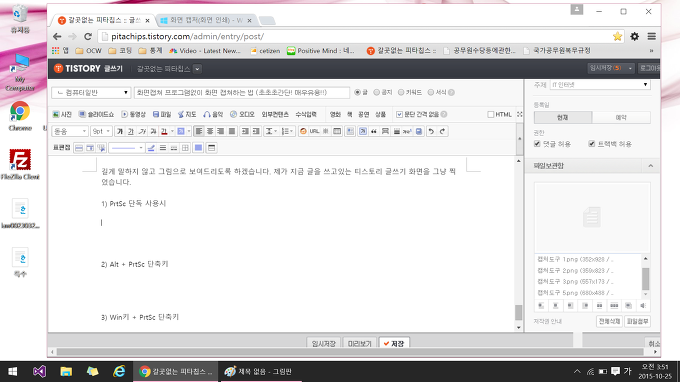Bookmark this page with the star
680x382 pixels.
coord(617,36)
